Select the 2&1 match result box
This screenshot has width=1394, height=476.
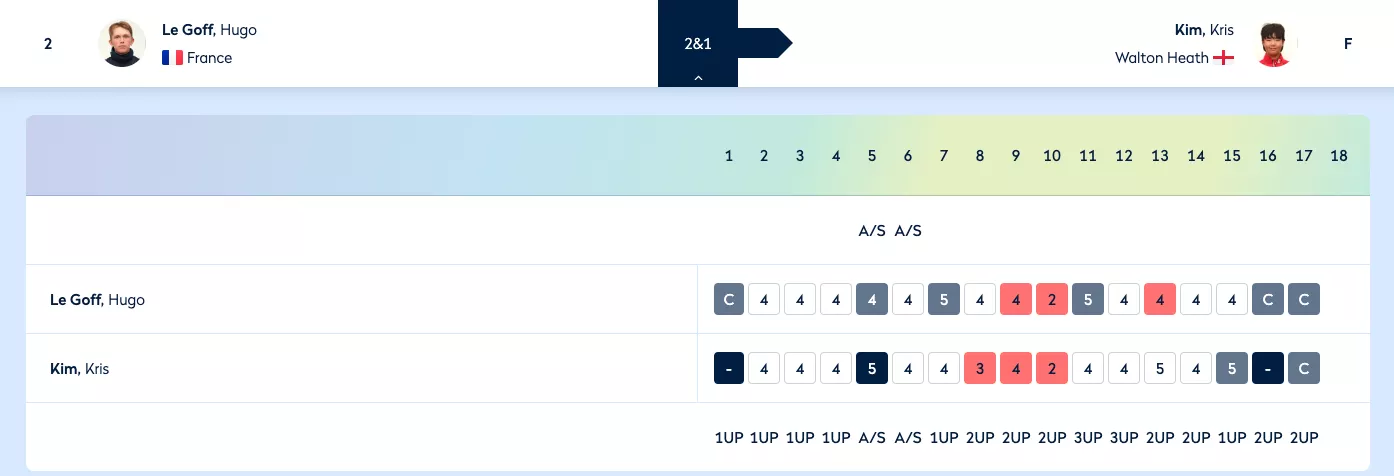698,43
